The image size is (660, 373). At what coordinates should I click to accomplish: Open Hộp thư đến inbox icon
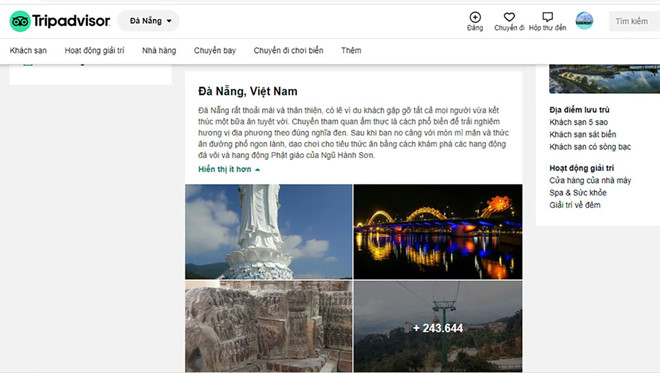[547, 17]
